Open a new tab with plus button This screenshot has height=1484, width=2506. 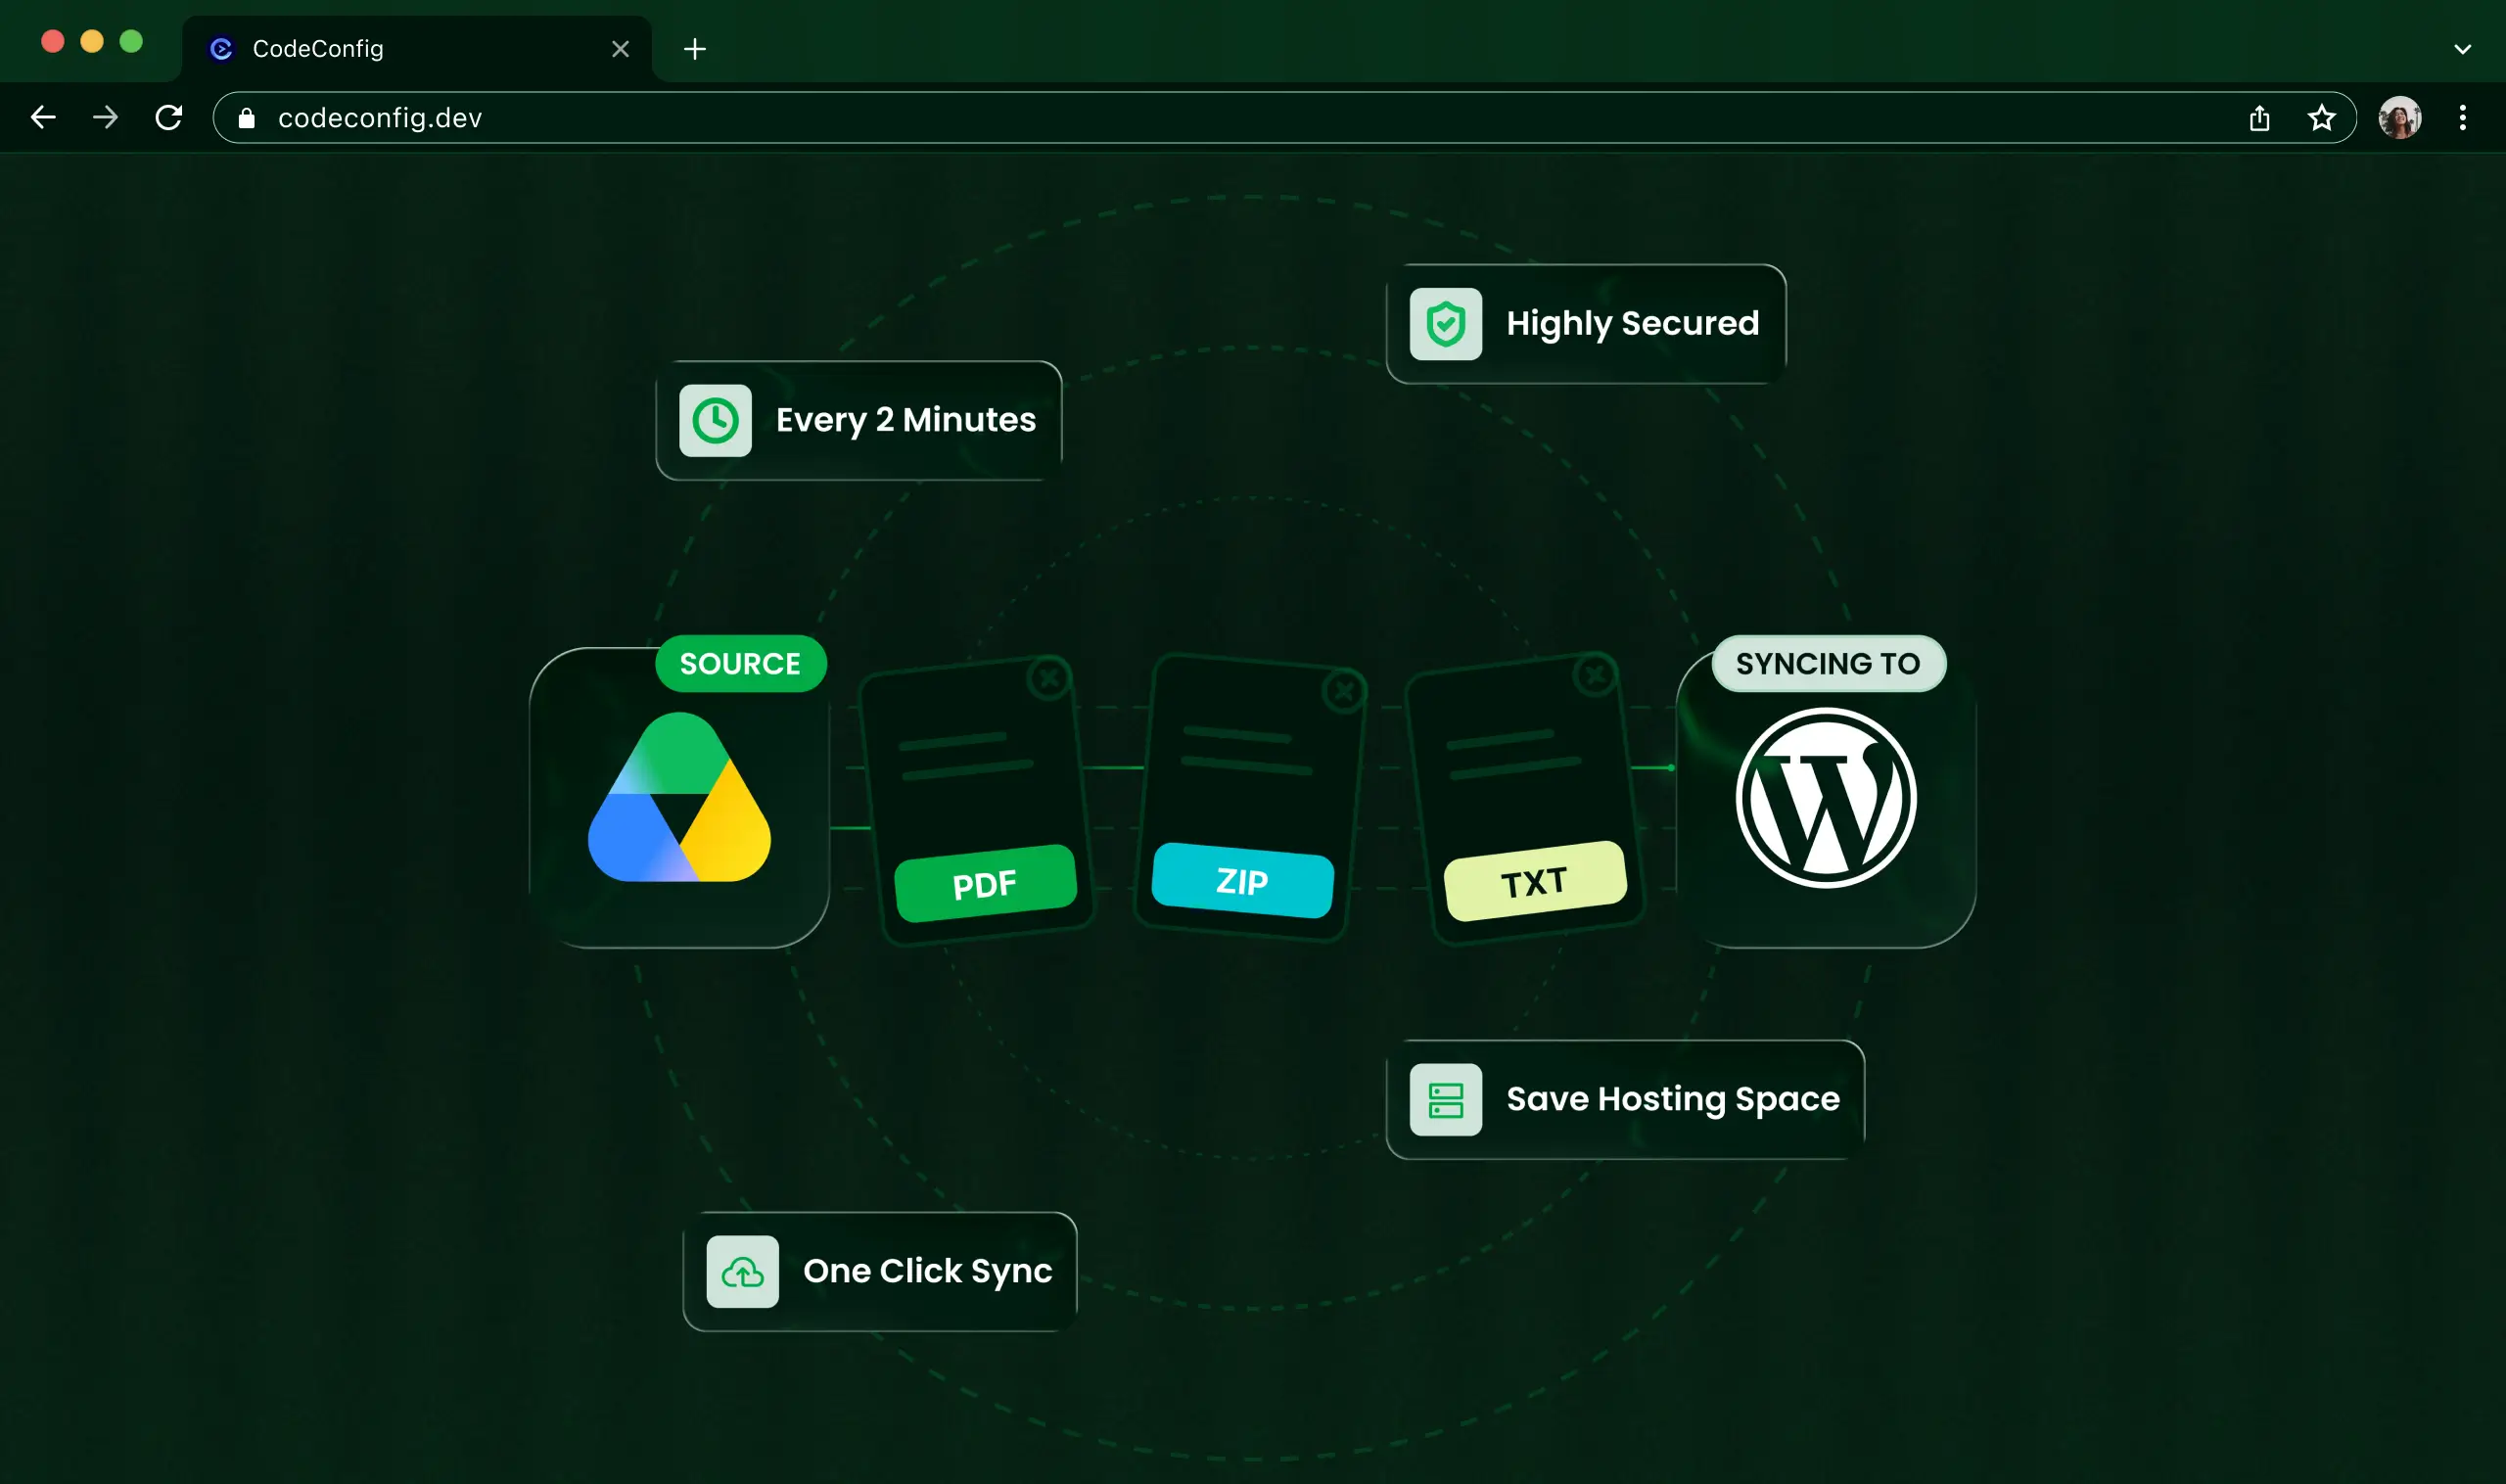695,49
